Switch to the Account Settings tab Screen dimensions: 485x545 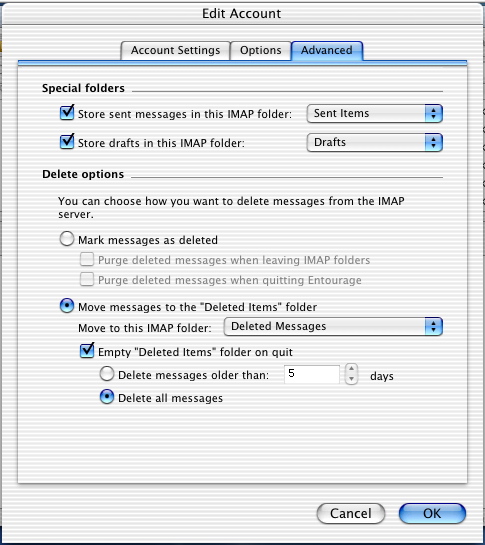tap(175, 50)
